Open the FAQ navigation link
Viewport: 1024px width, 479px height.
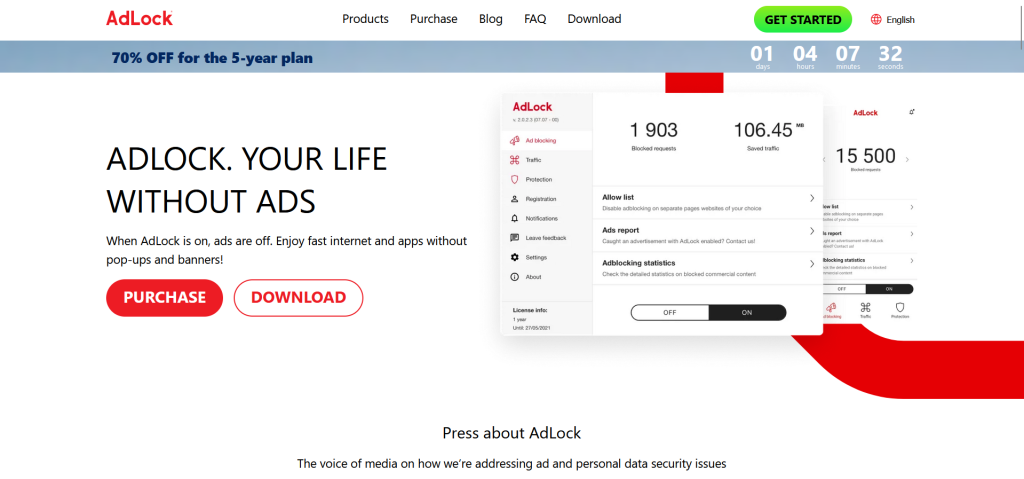click(535, 19)
